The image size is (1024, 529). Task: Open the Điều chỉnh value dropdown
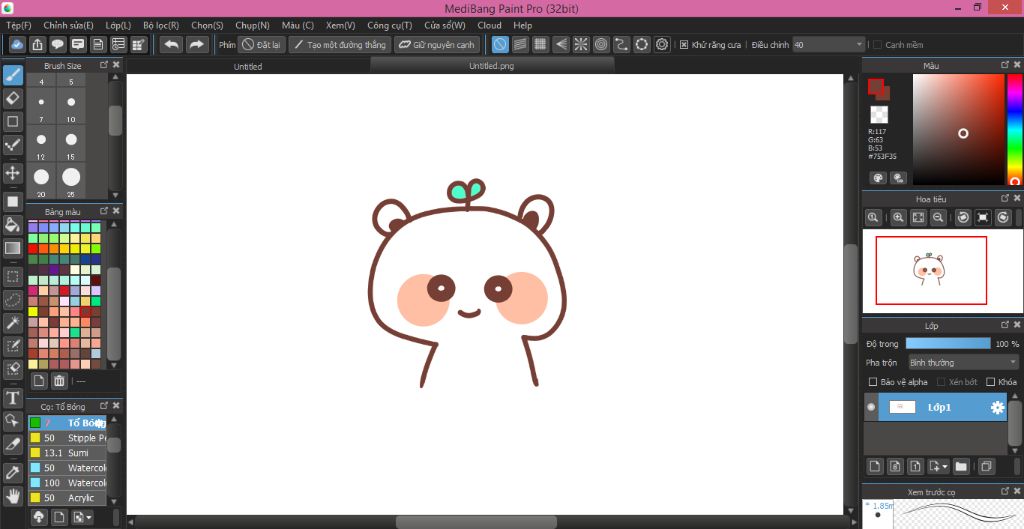(x=859, y=45)
